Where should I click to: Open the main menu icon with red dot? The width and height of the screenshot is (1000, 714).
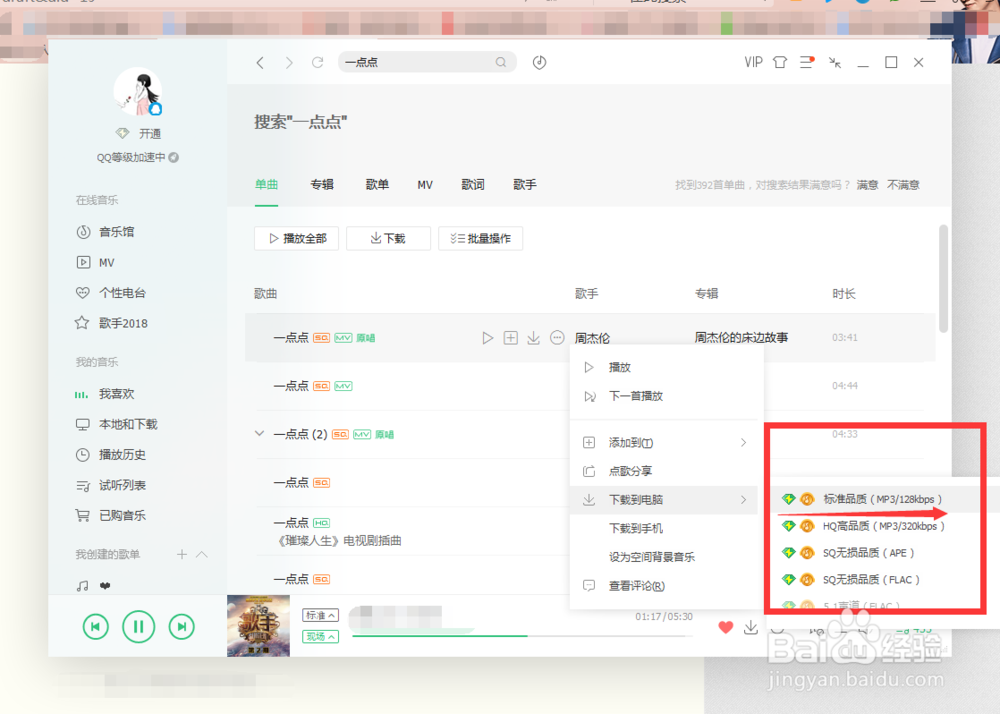click(x=807, y=62)
